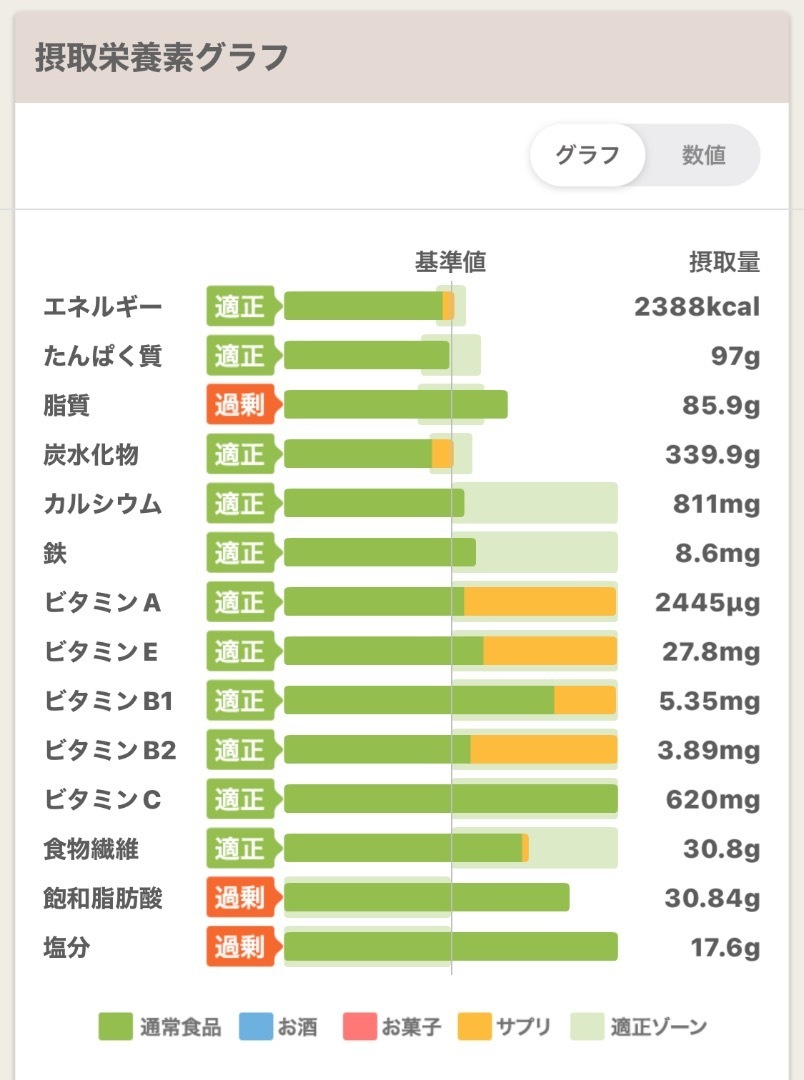Viewport: 804px width, 1080px height.
Task: Click the green 通常食品 legend swatch
Action: [115, 1027]
